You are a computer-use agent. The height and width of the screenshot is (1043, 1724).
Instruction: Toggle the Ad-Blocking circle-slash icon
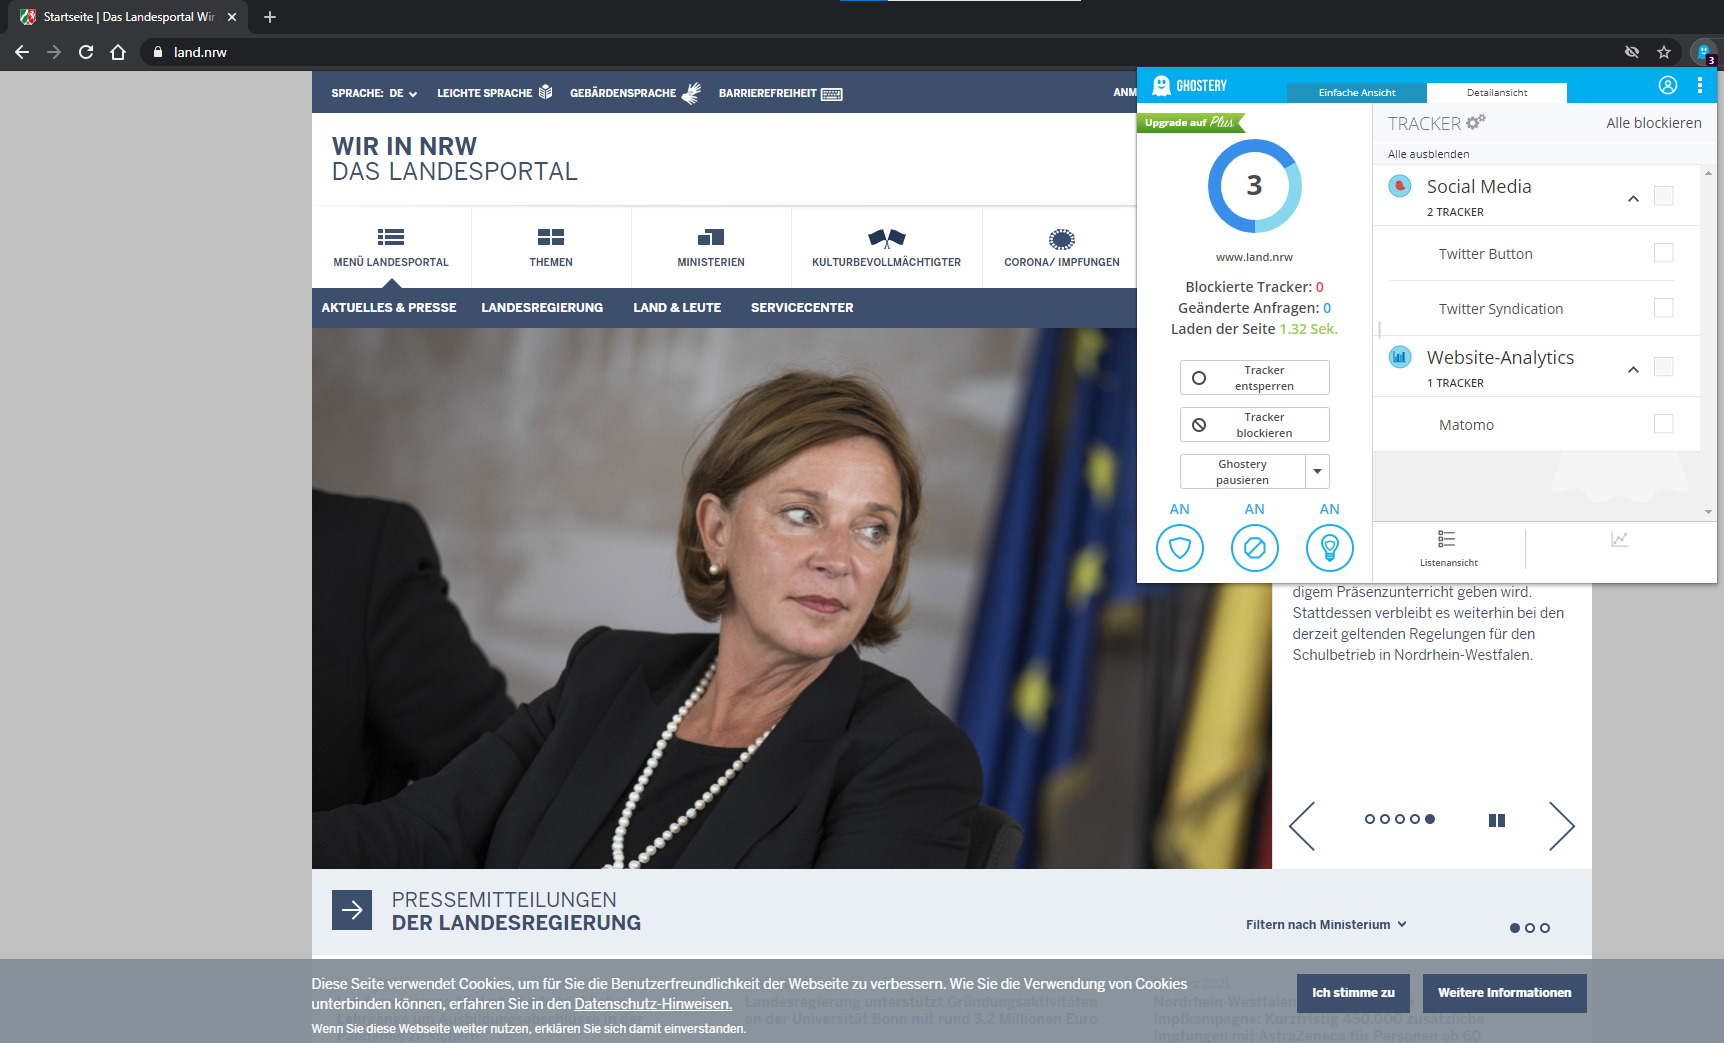point(1254,548)
